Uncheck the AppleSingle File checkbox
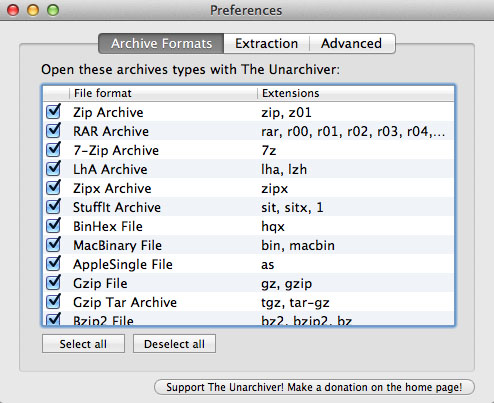The image size is (494, 403). click(x=53, y=264)
